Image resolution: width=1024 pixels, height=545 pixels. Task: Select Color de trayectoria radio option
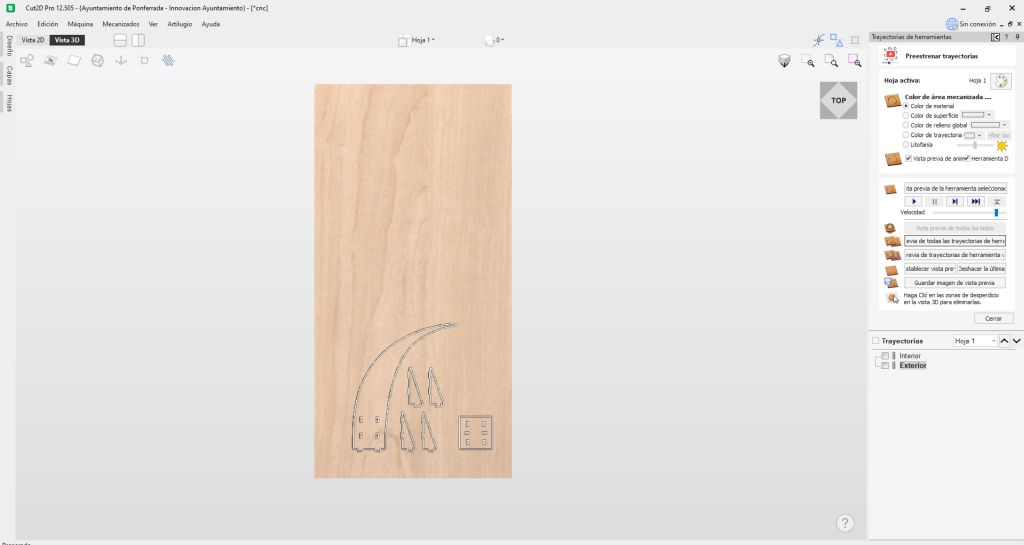[x=906, y=135]
